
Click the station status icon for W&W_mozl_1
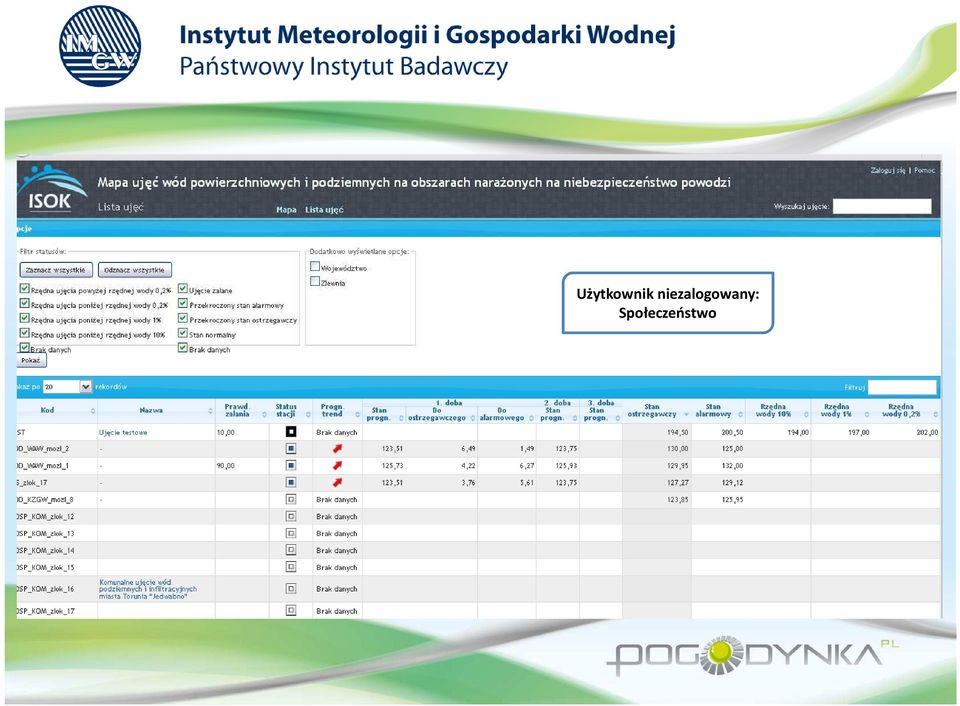pos(291,466)
